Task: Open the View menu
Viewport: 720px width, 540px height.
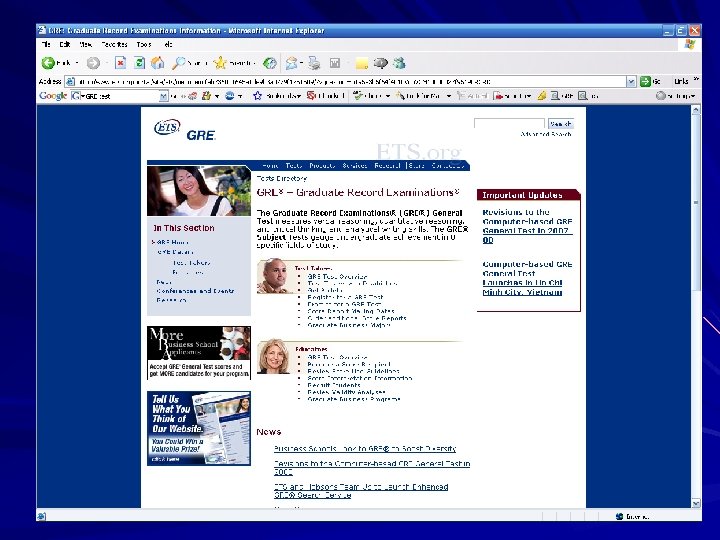Action: point(85,45)
